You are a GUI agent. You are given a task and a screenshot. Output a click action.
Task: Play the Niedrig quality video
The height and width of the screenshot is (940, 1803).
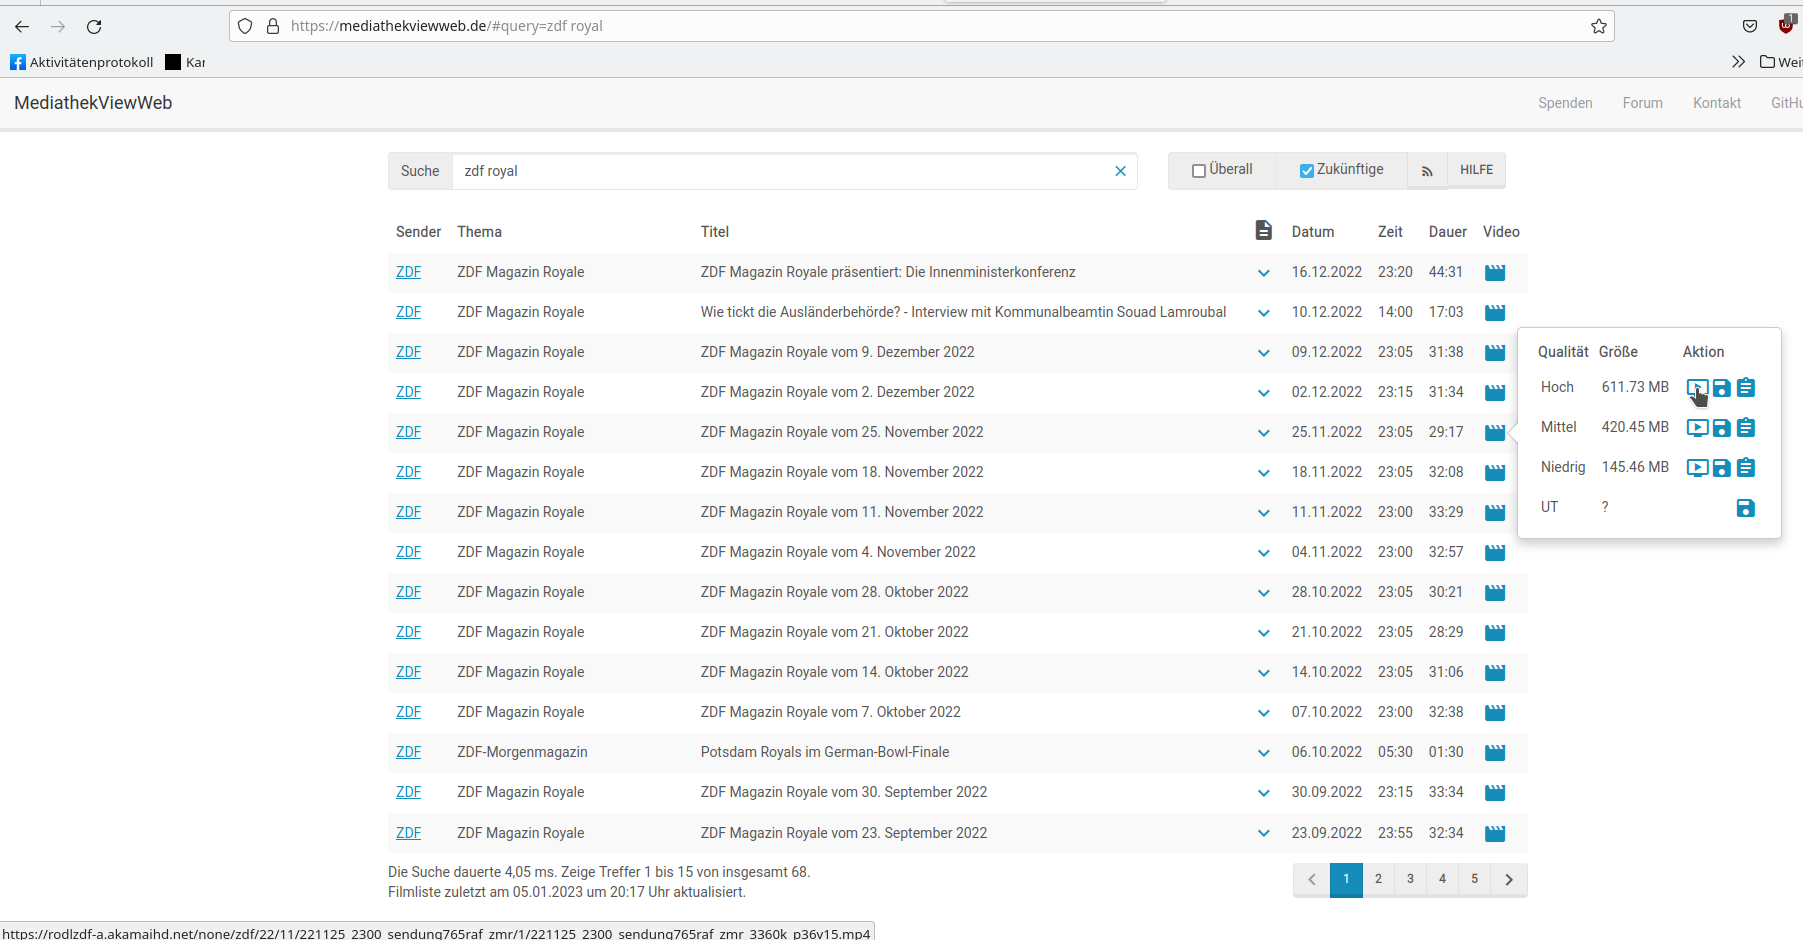1697,468
